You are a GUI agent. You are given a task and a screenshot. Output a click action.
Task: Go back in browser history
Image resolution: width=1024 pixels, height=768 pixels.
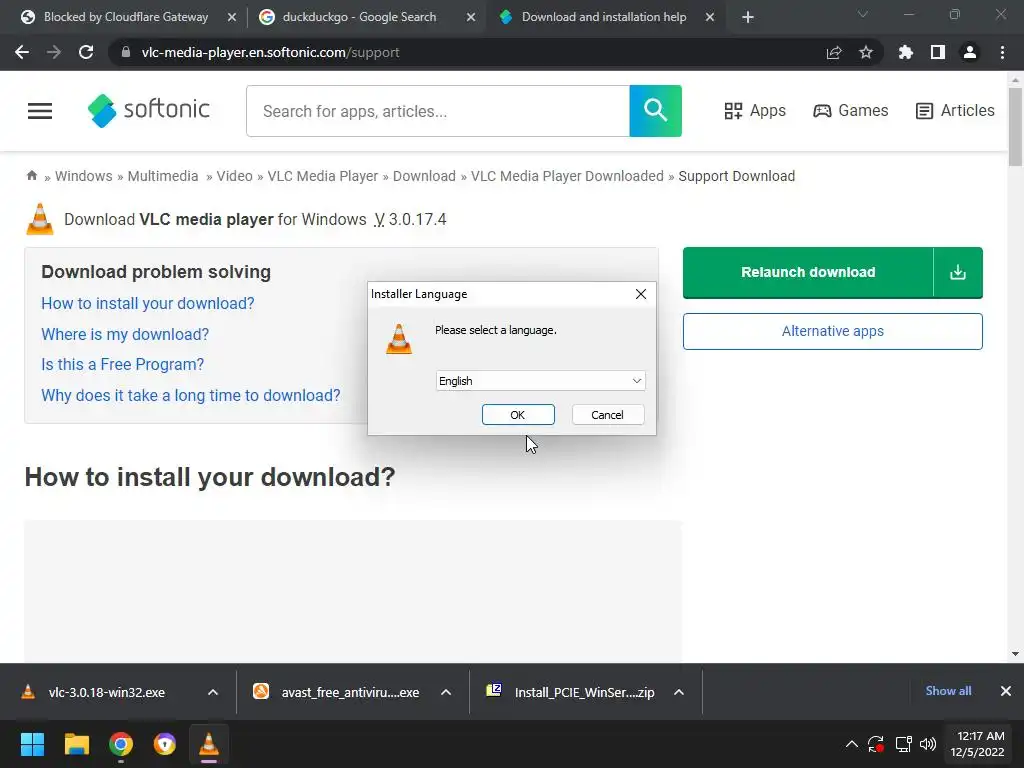pyautogui.click(x=22, y=52)
